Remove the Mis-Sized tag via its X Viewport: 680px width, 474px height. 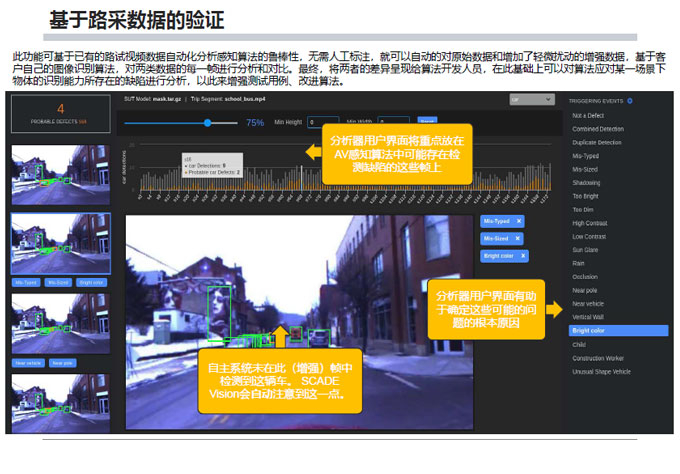(519, 238)
